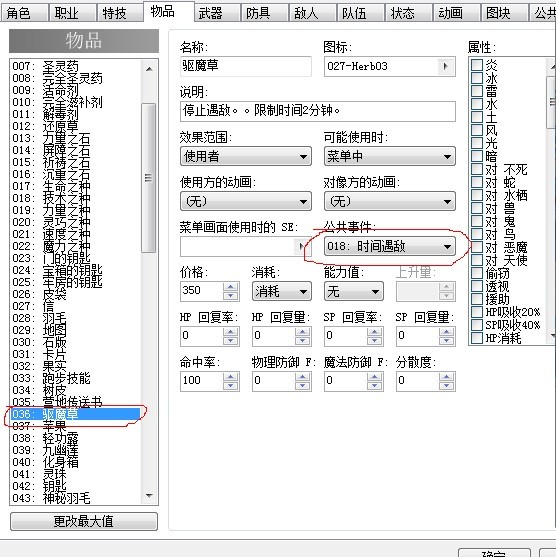The width and height of the screenshot is (556, 557).
Task: Increase HP 回复率 with up arrow
Action: pyautogui.click(x=231, y=332)
